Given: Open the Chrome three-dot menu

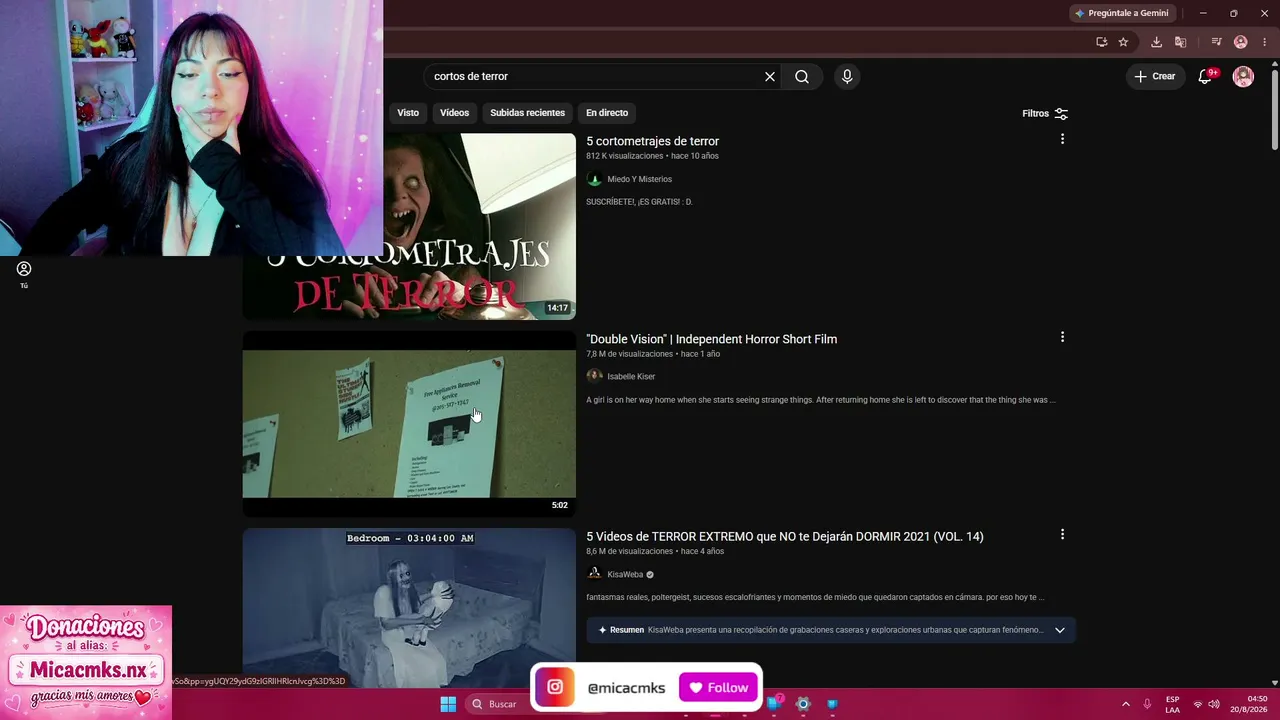Looking at the screenshot, I should (x=1264, y=42).
